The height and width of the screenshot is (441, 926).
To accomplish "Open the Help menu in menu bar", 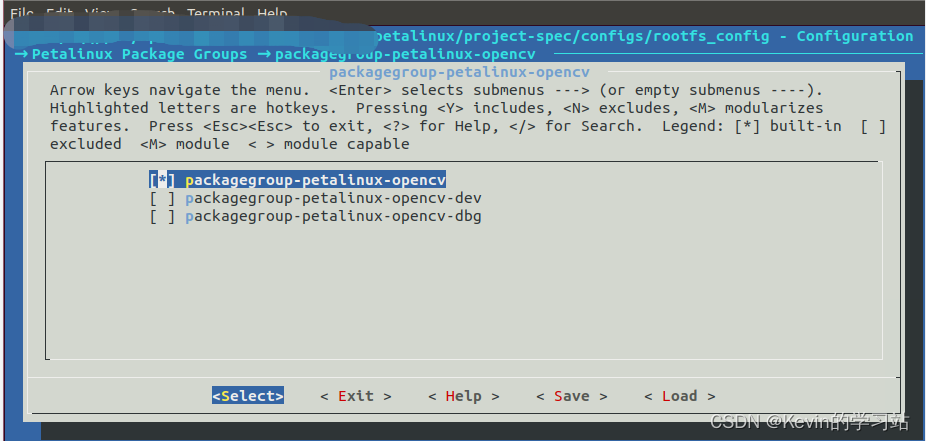I will (272, 12).
